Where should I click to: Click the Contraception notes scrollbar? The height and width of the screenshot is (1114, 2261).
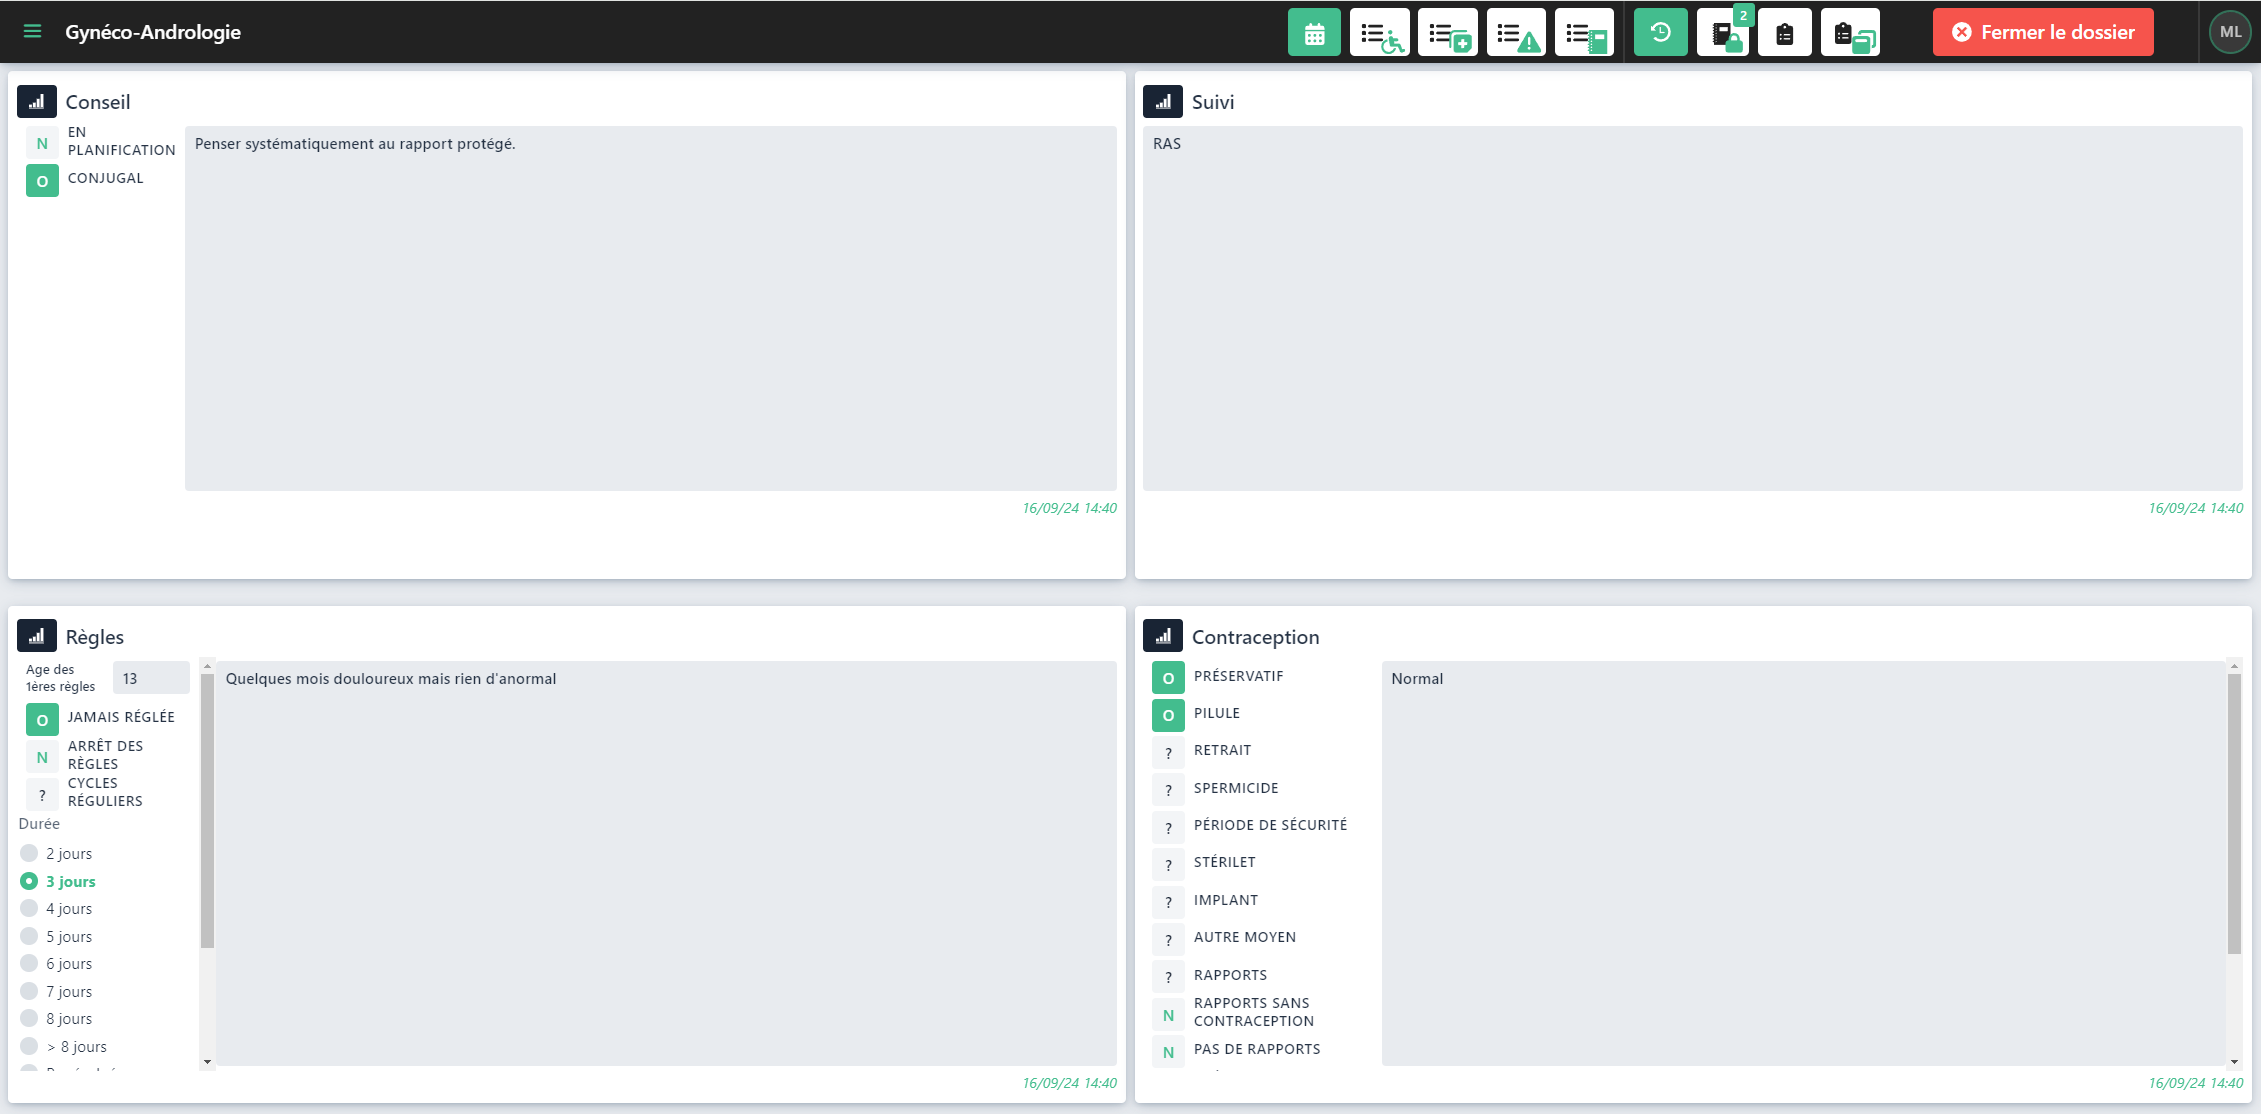2234,813
